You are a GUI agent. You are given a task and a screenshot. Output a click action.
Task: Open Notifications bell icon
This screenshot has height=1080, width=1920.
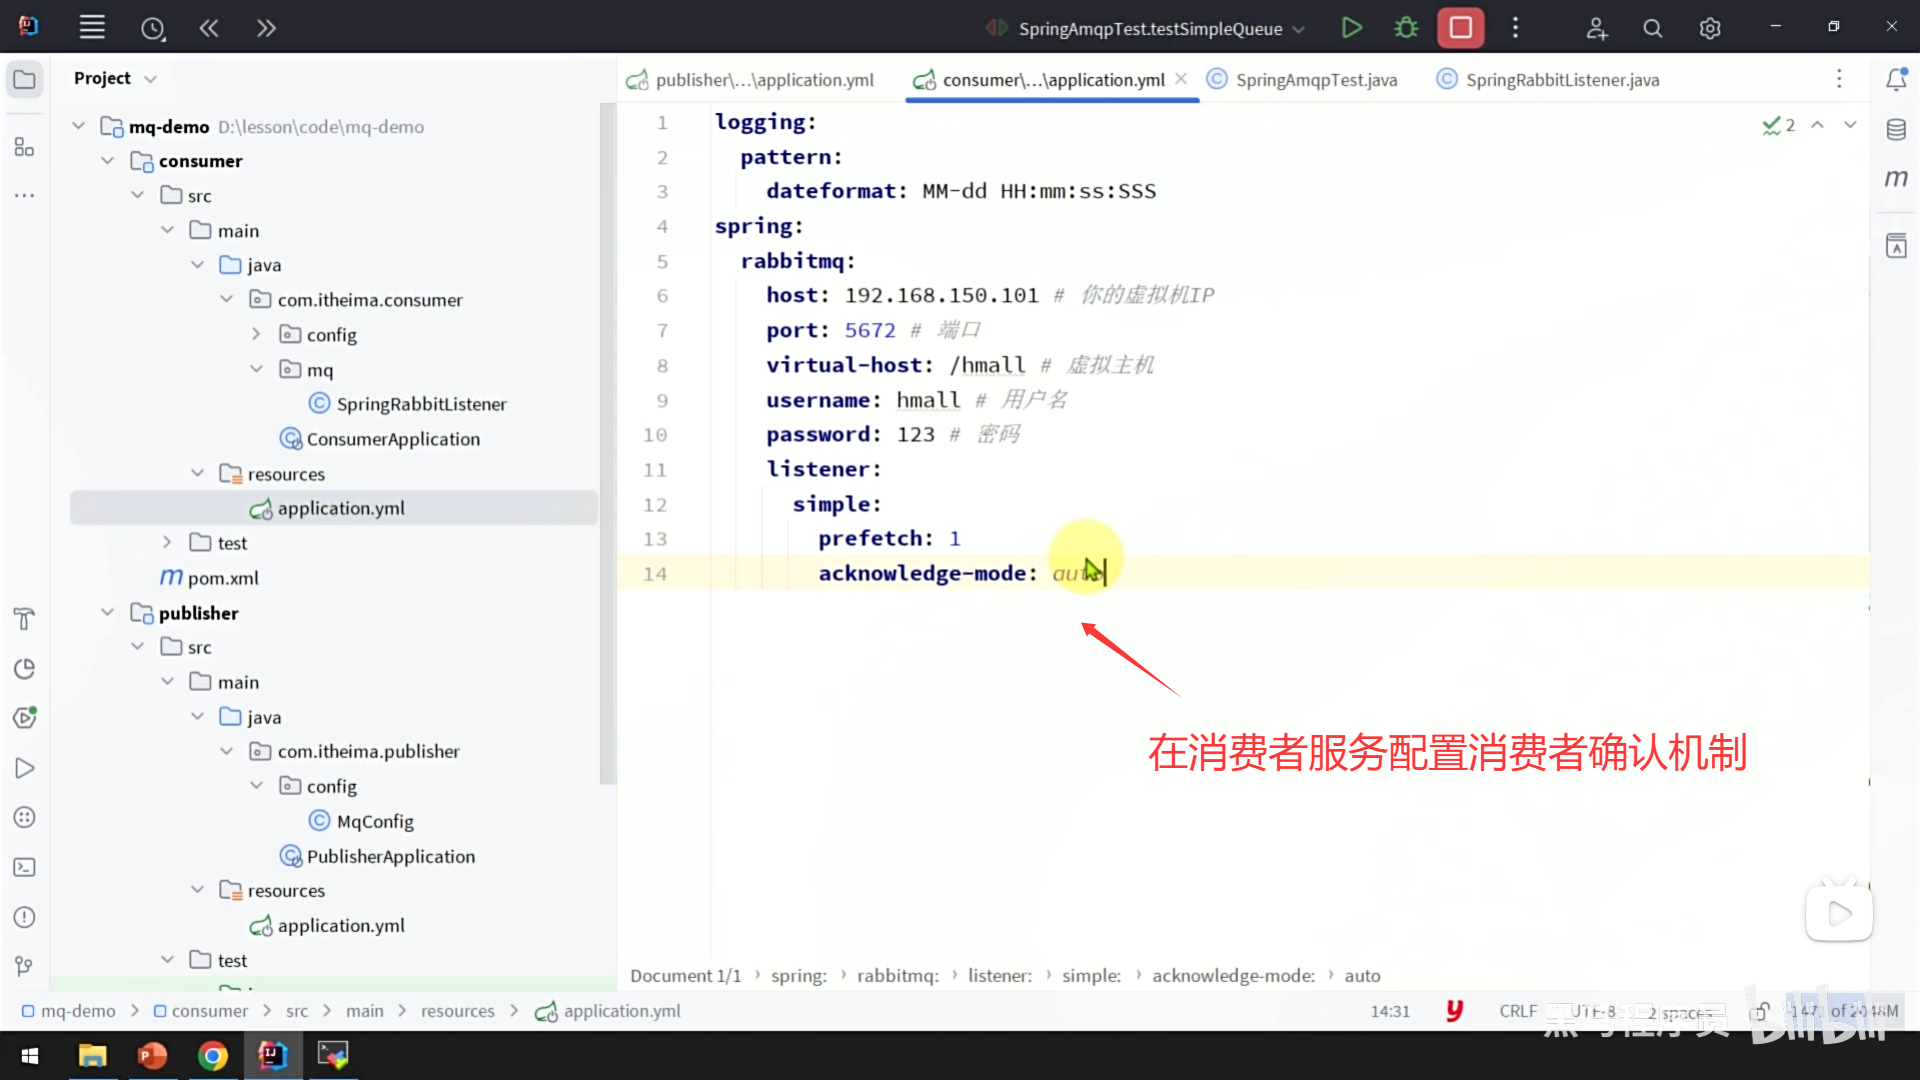[1896, 80]
